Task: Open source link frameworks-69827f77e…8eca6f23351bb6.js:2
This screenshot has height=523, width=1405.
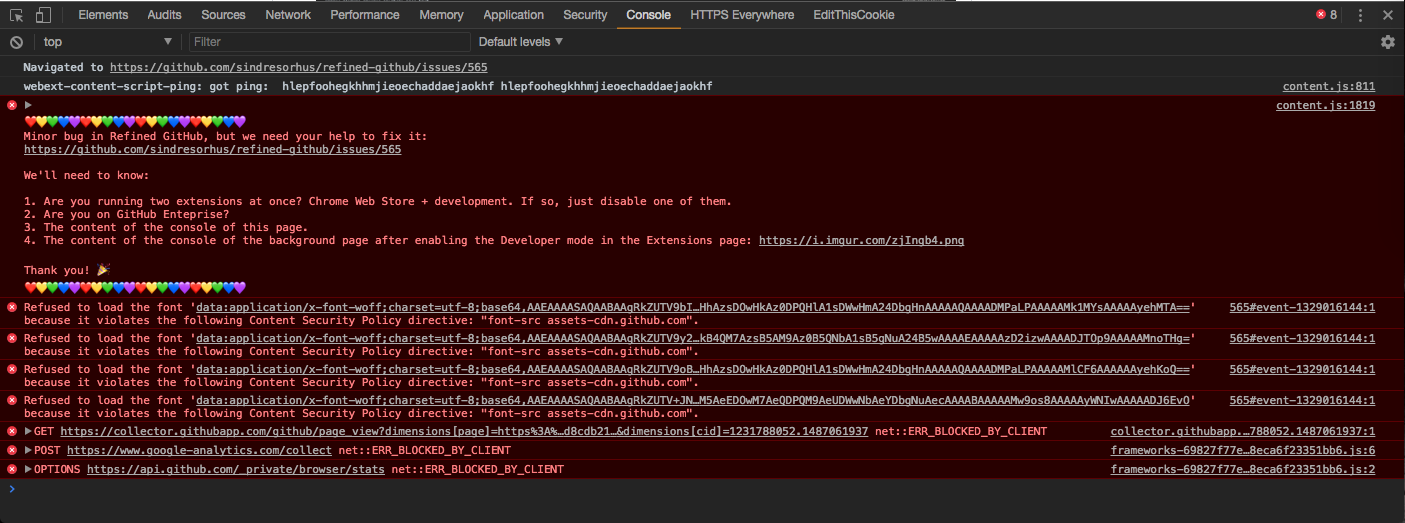Action: [1243, 469]
